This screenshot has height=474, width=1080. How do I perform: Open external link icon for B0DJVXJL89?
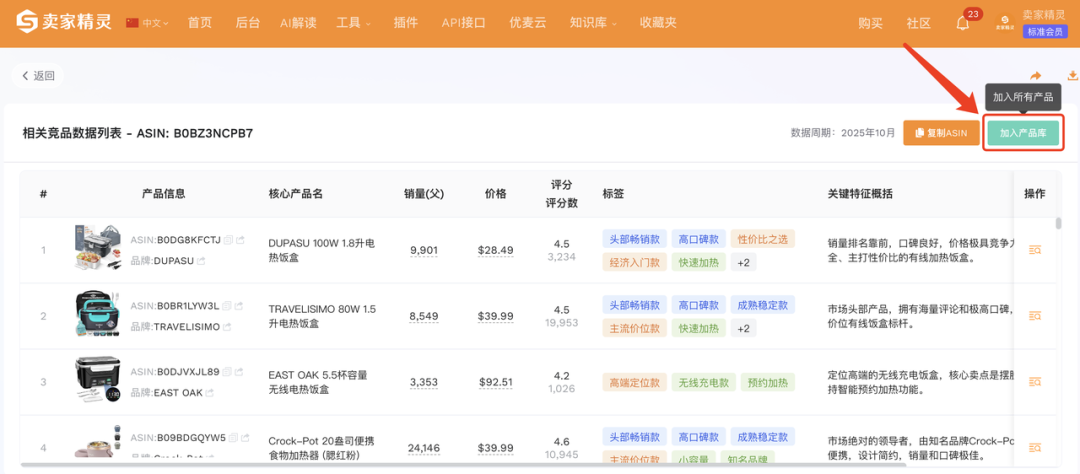tap(238, 372)
